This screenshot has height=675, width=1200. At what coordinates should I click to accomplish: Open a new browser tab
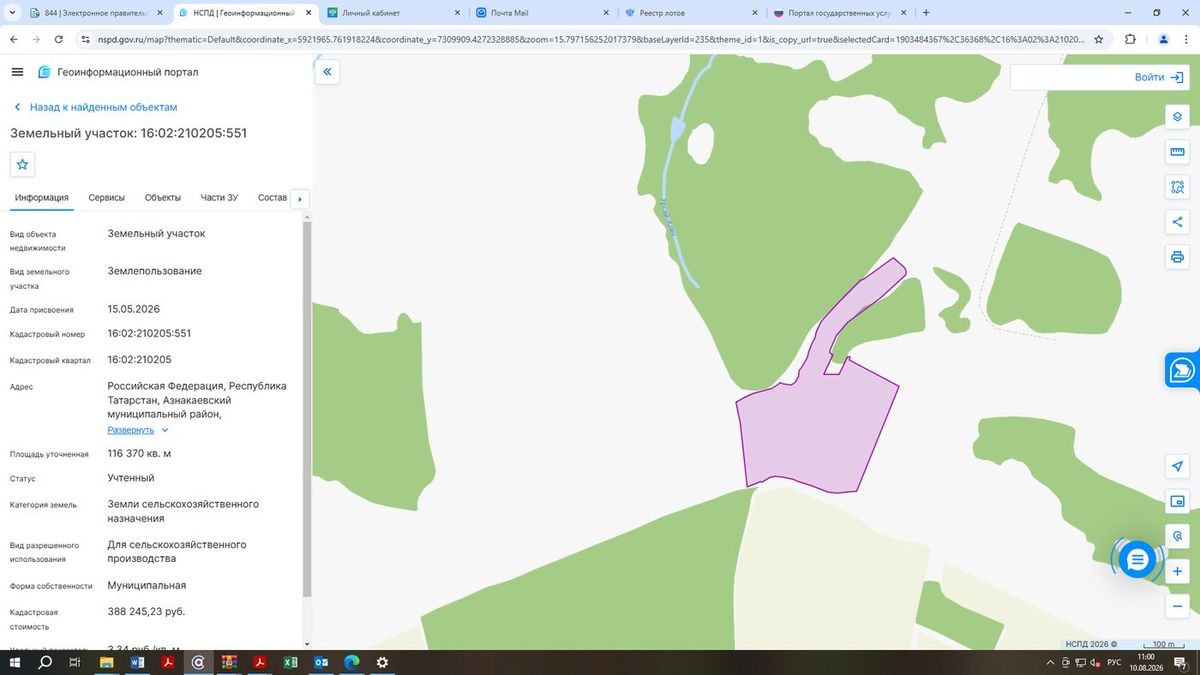click(926, 13)
